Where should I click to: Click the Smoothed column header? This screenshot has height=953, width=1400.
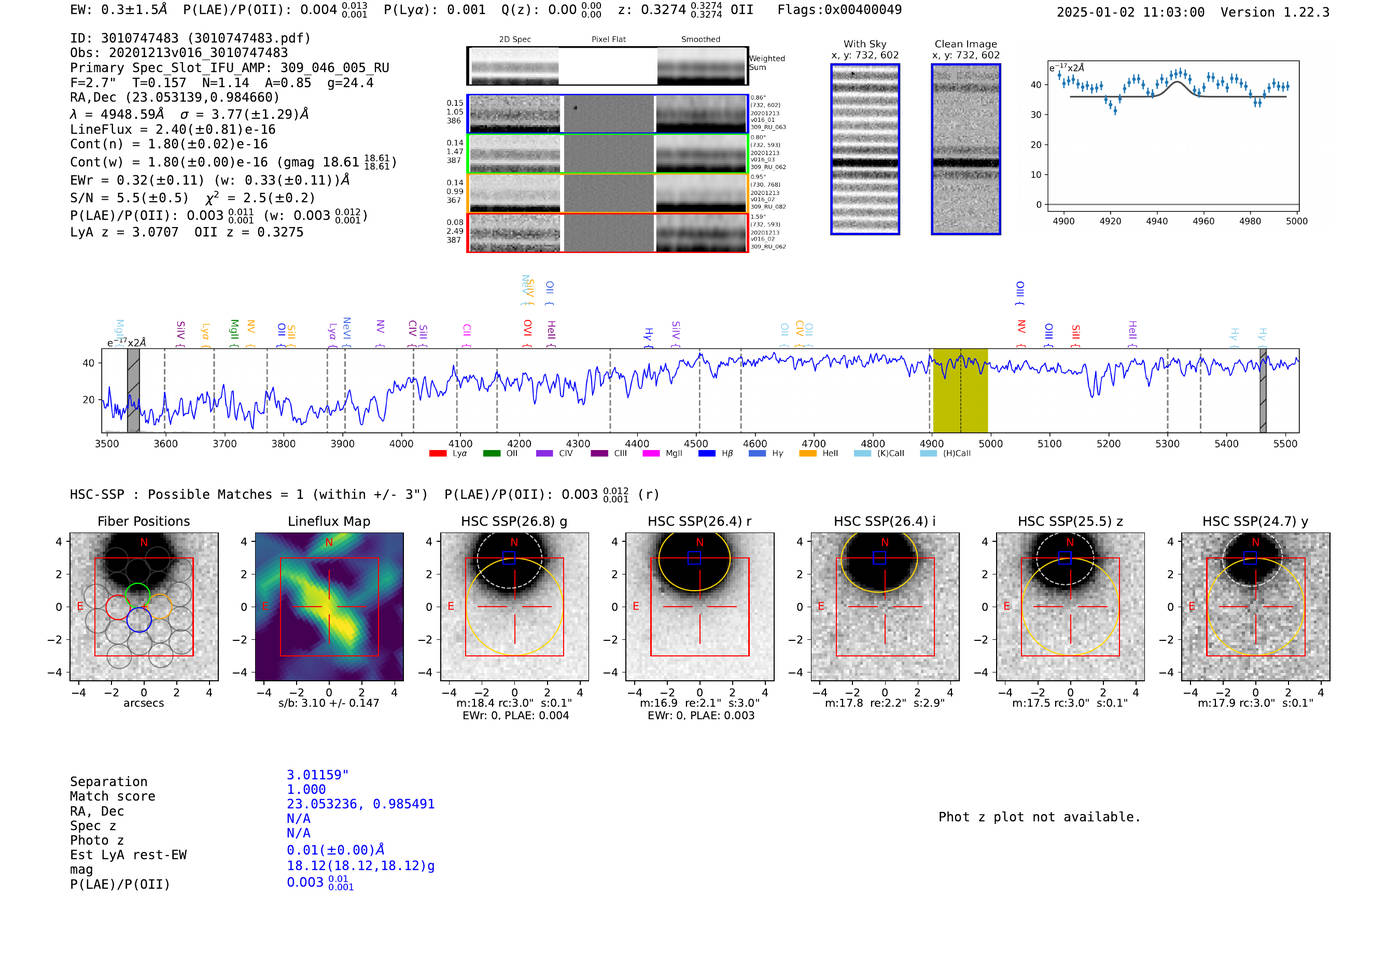click(x=701, y=40)
